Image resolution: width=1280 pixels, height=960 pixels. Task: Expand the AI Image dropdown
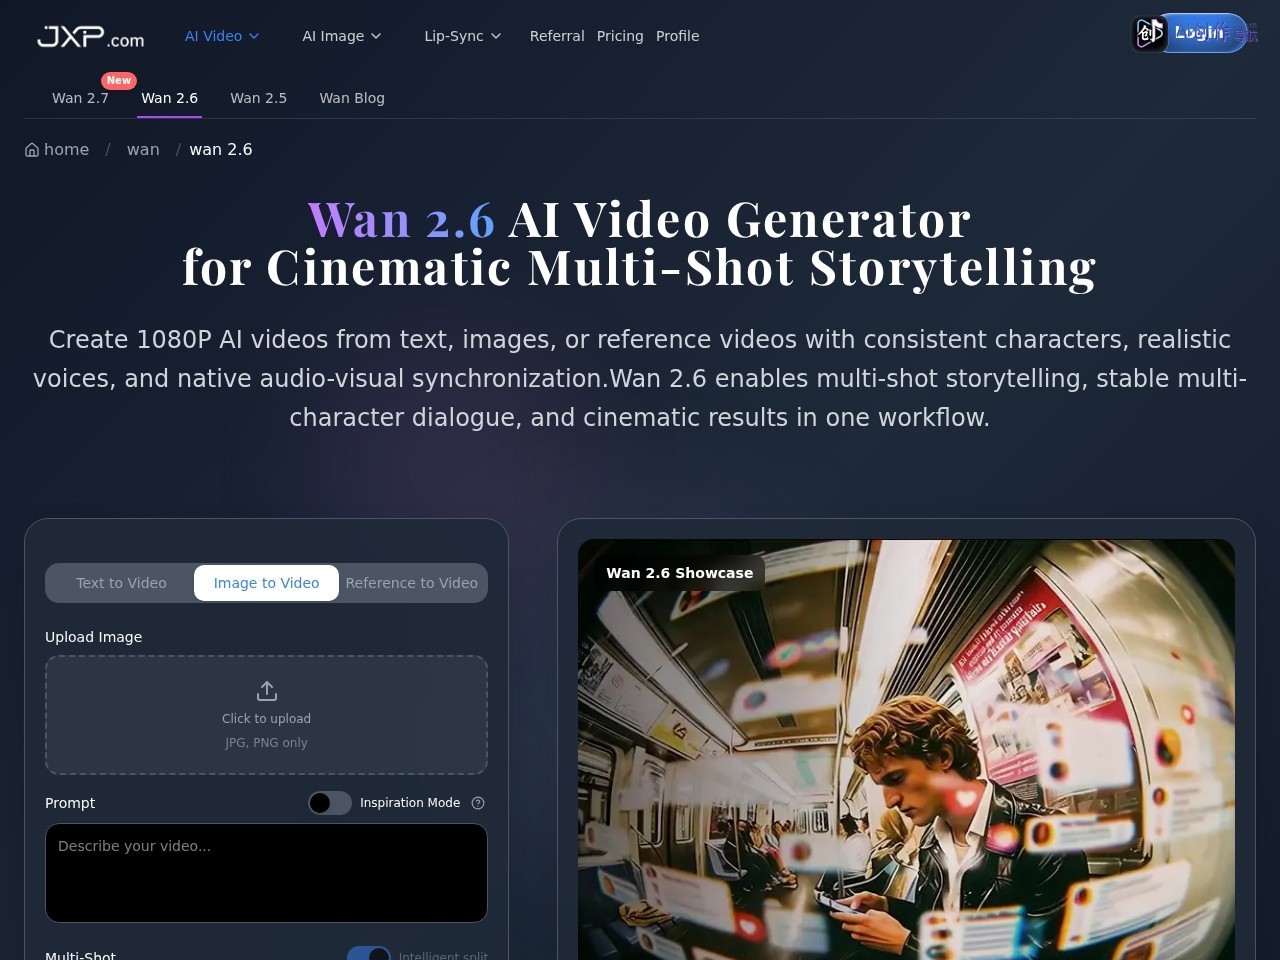coord(342,36)
